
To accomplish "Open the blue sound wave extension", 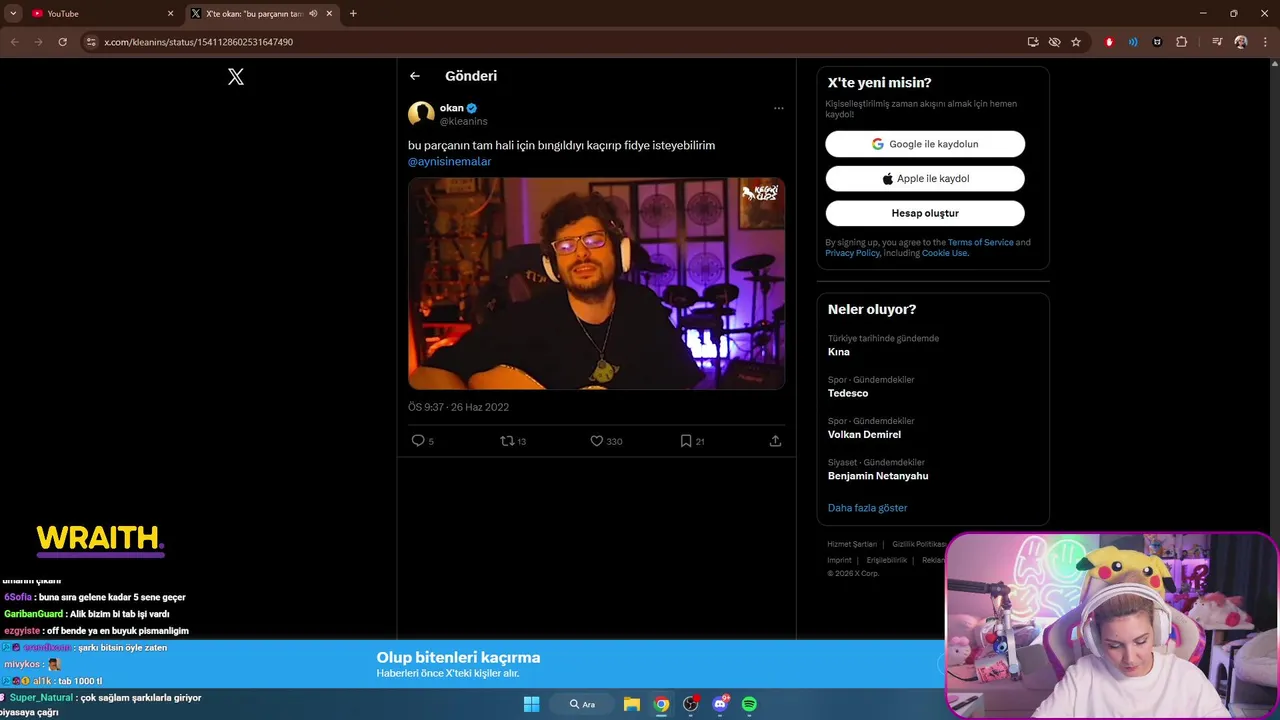I will point(1133,42).
